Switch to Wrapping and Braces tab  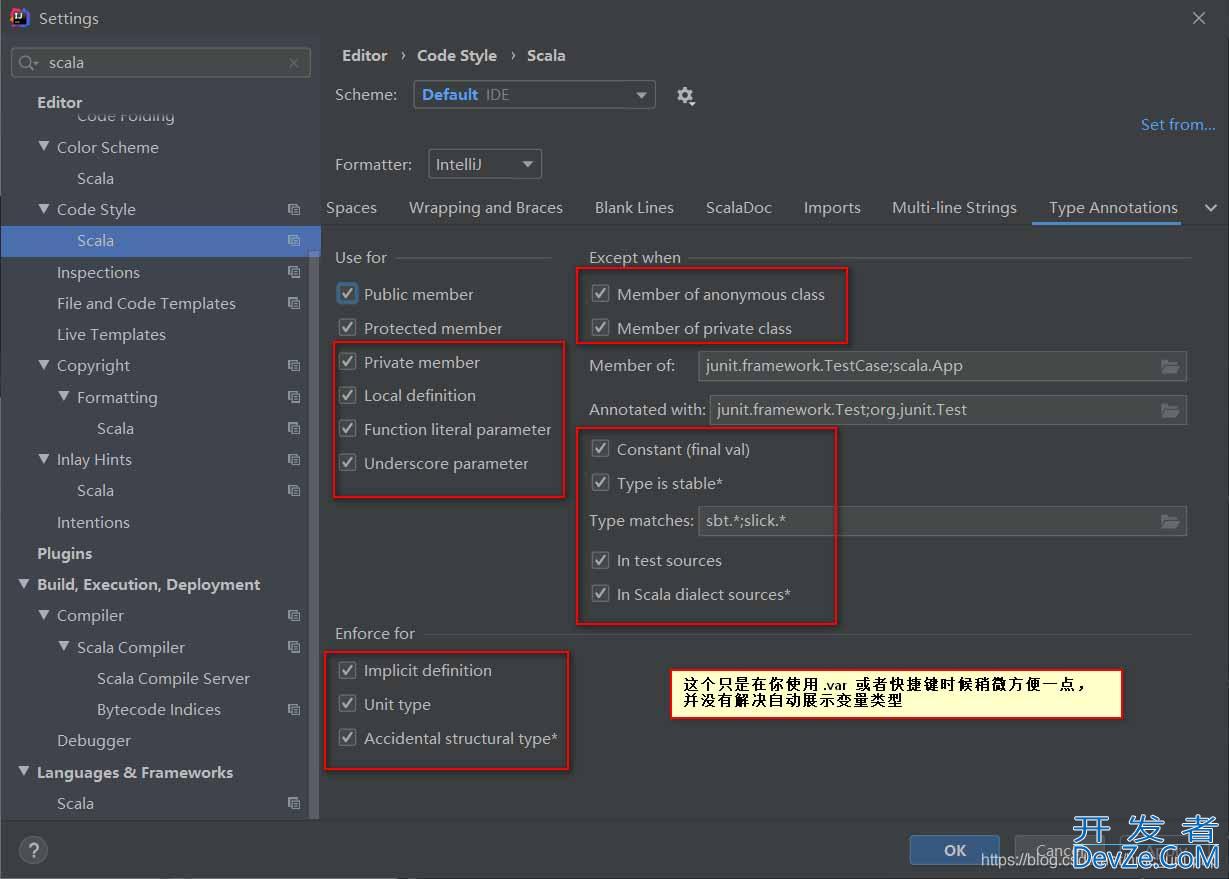[486, 208]
